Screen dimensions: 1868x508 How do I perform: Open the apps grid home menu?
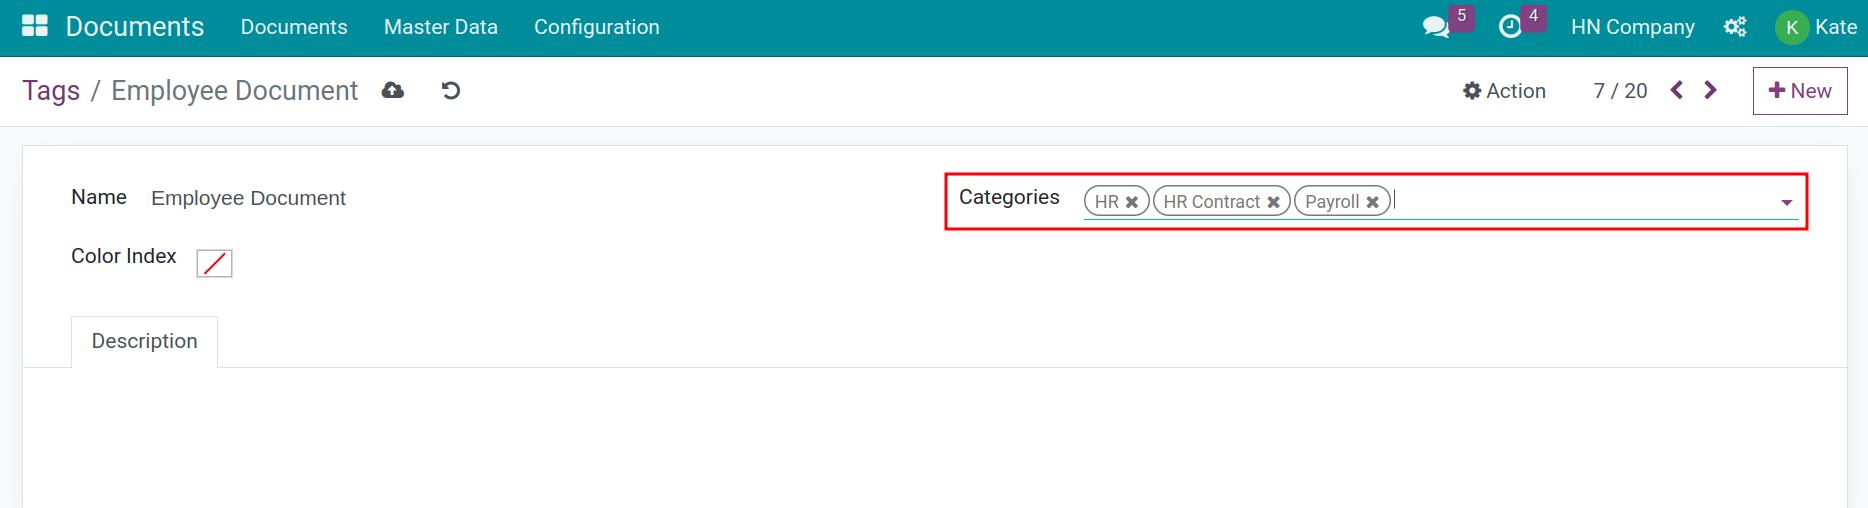coord(35,26)
